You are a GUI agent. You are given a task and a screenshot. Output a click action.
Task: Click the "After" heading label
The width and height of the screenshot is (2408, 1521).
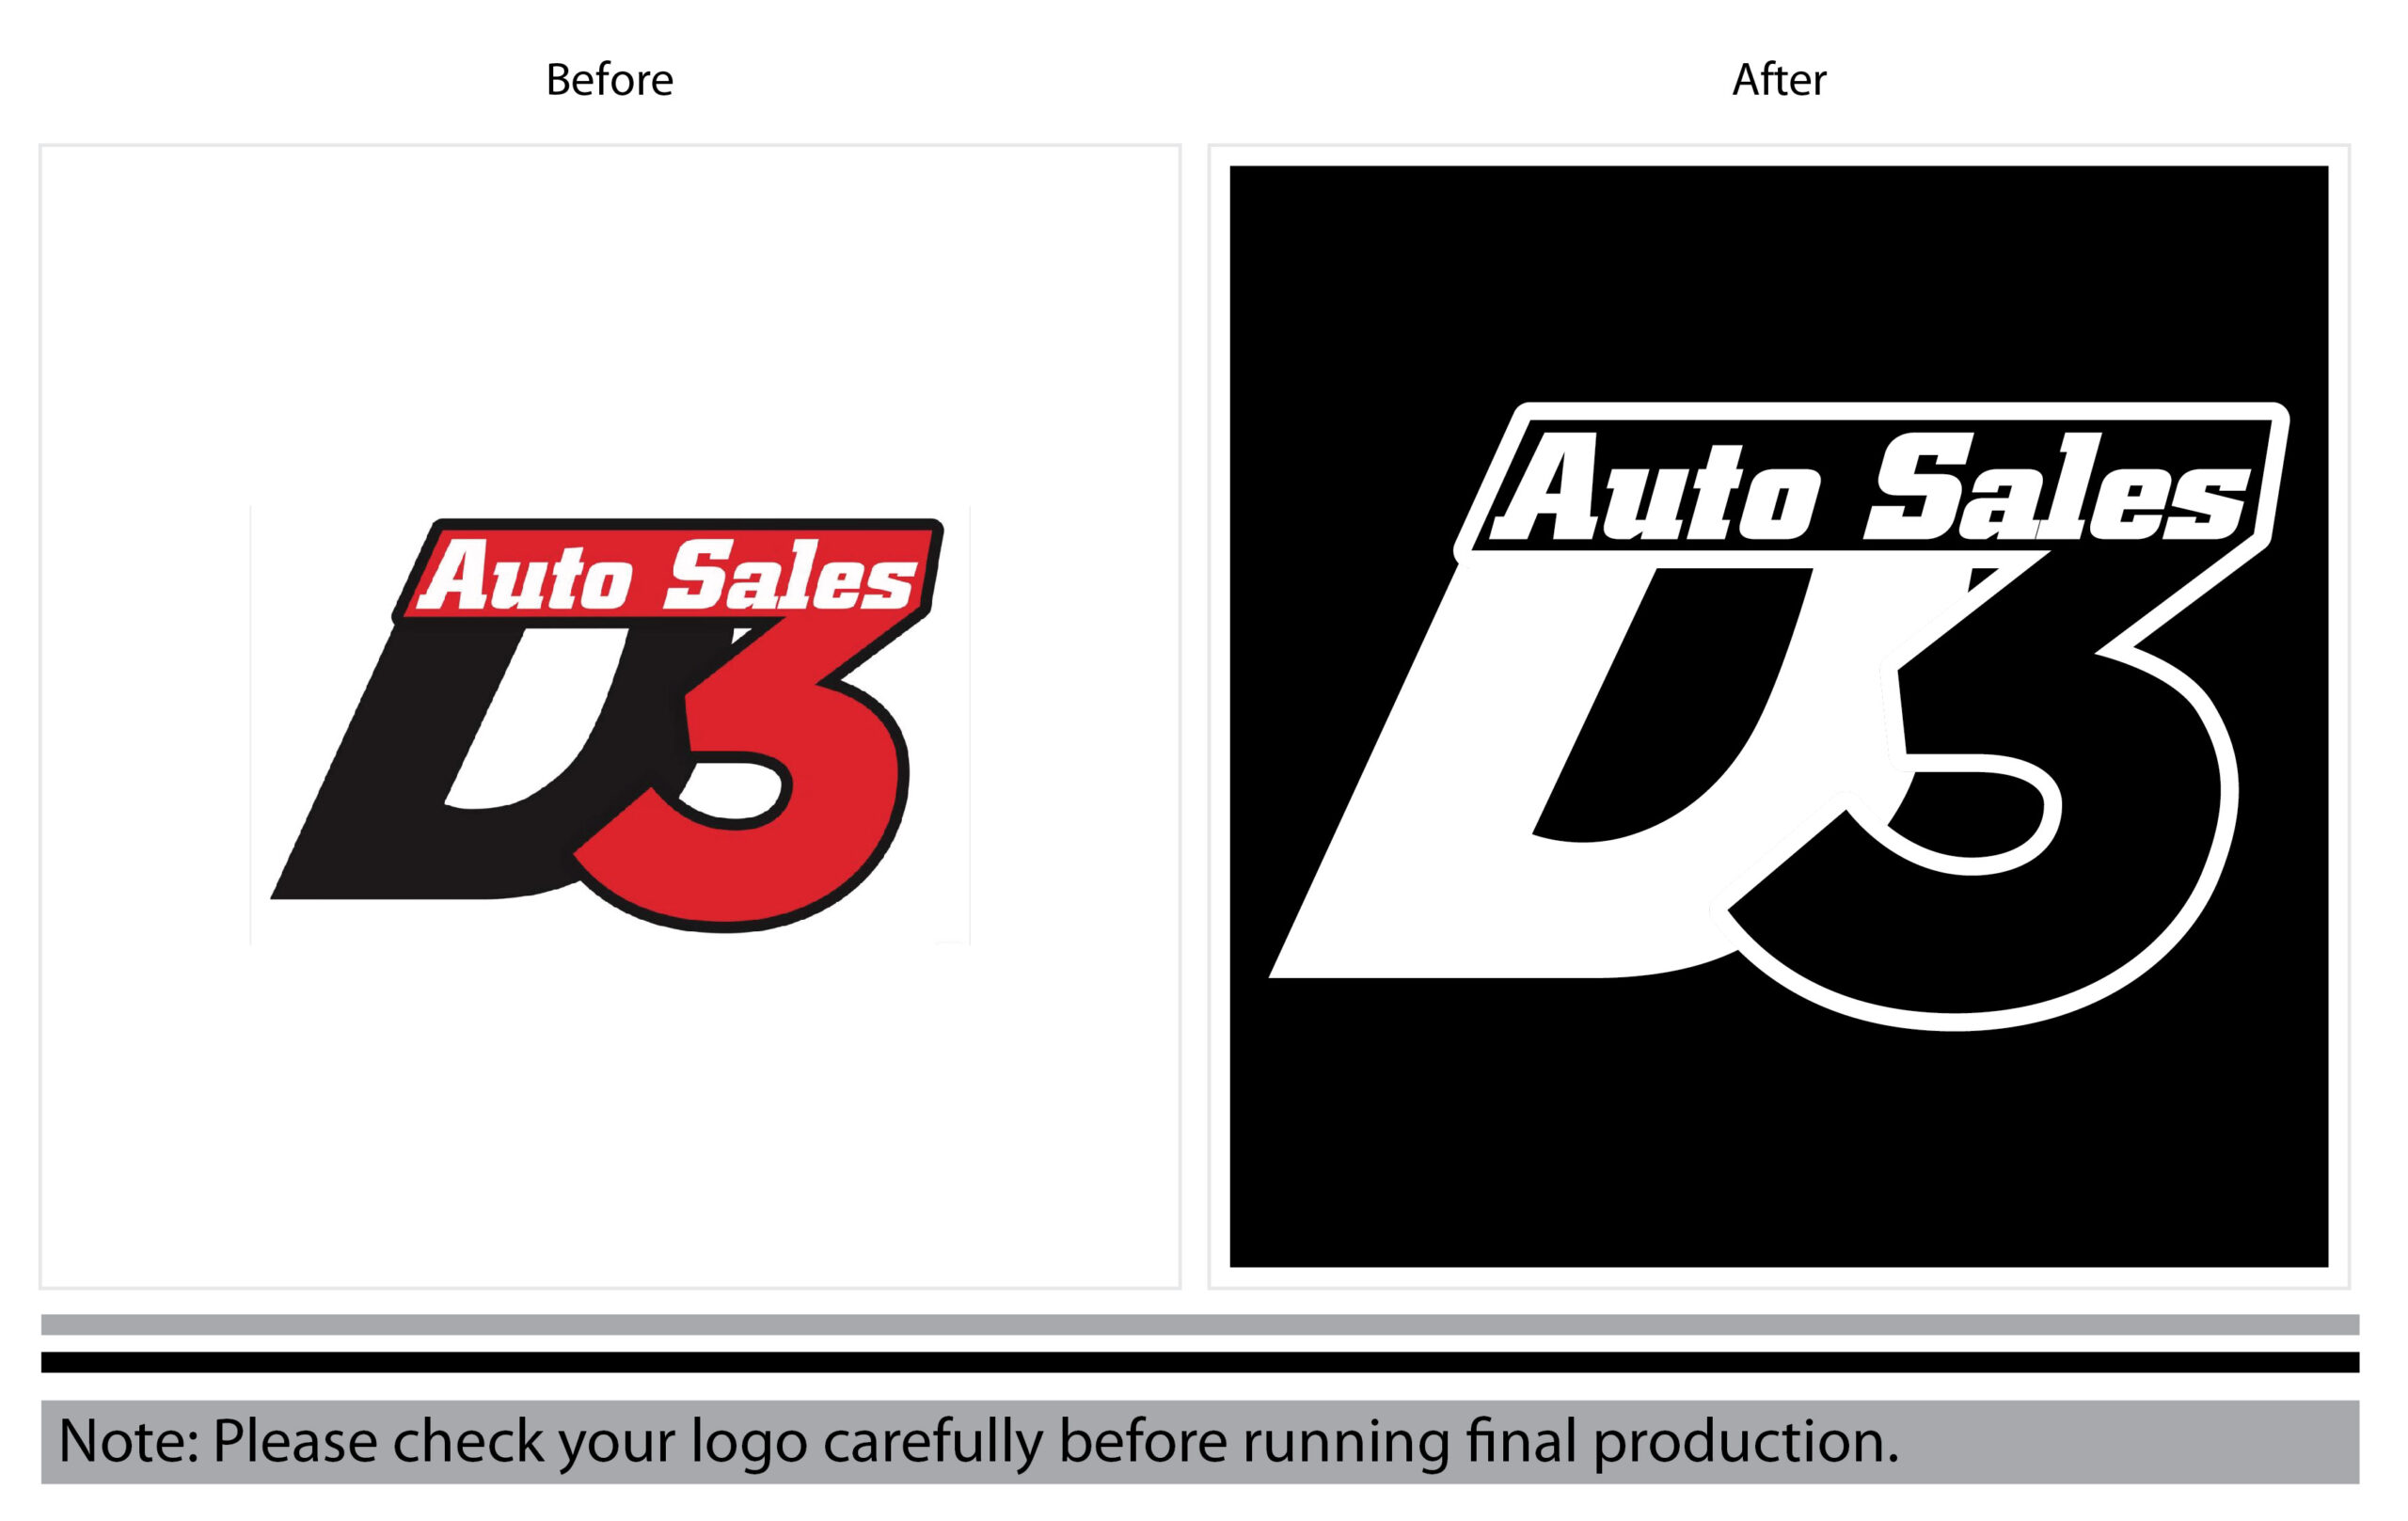coord(1779,80)
